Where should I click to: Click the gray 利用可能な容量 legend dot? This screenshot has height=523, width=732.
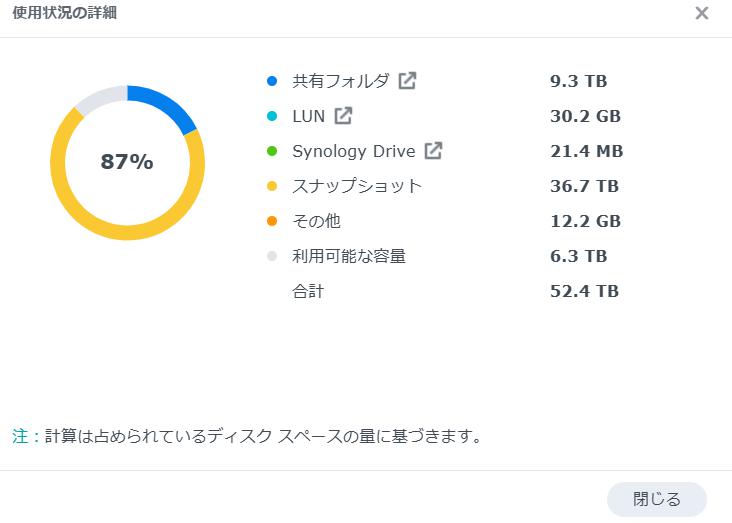coord(272,256)
